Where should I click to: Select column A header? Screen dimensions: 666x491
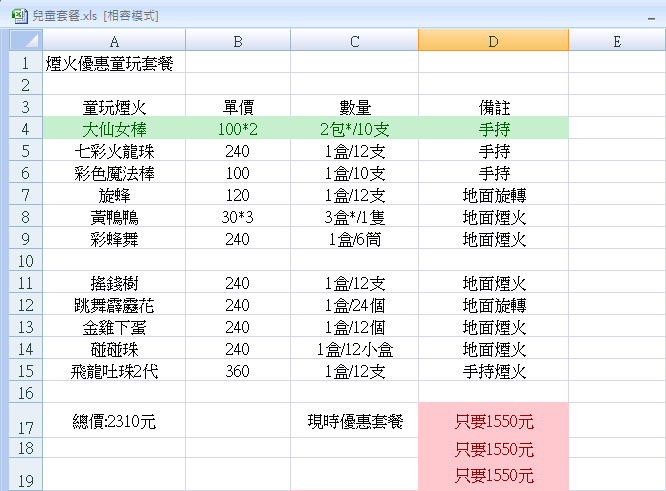click(x=113, y=41)
